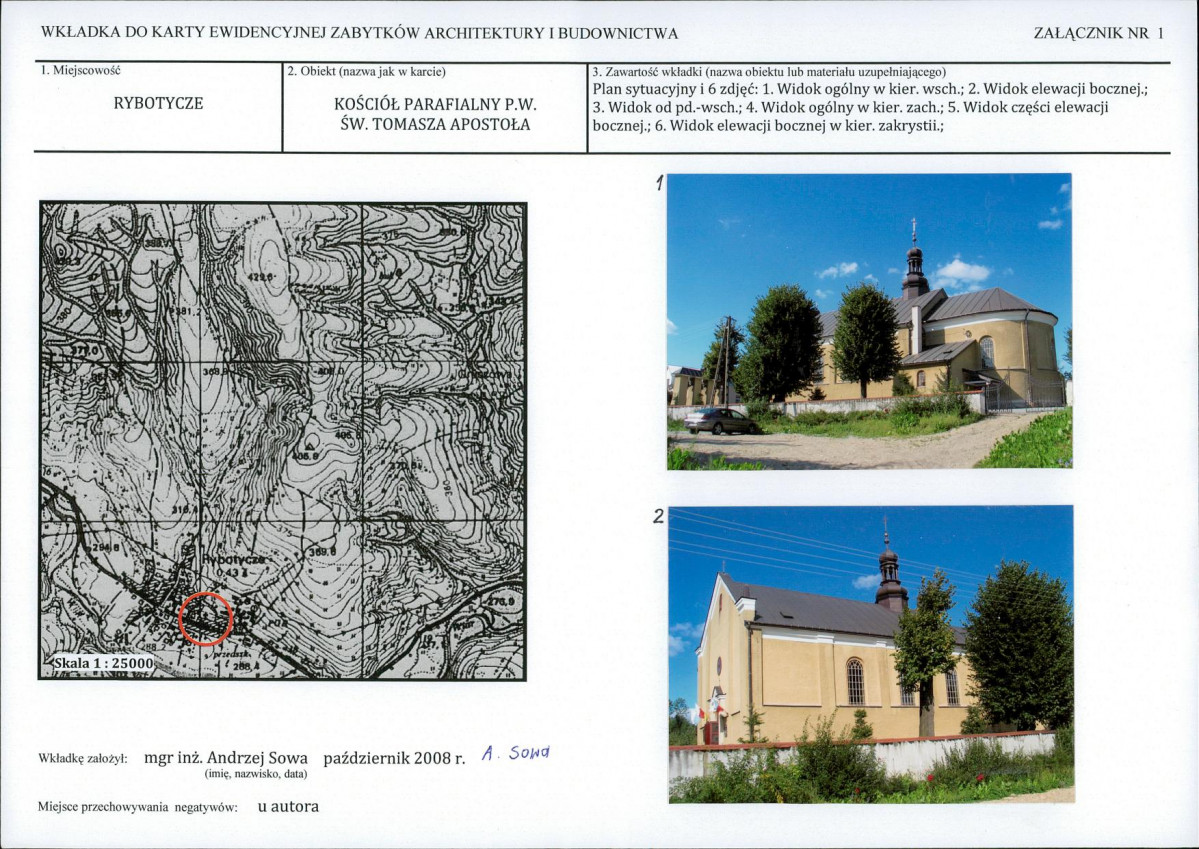Click the Rybotycze village name on the map
This screenshot has width=1199, height=849.
pyautogui.click(x=234, y=560)
